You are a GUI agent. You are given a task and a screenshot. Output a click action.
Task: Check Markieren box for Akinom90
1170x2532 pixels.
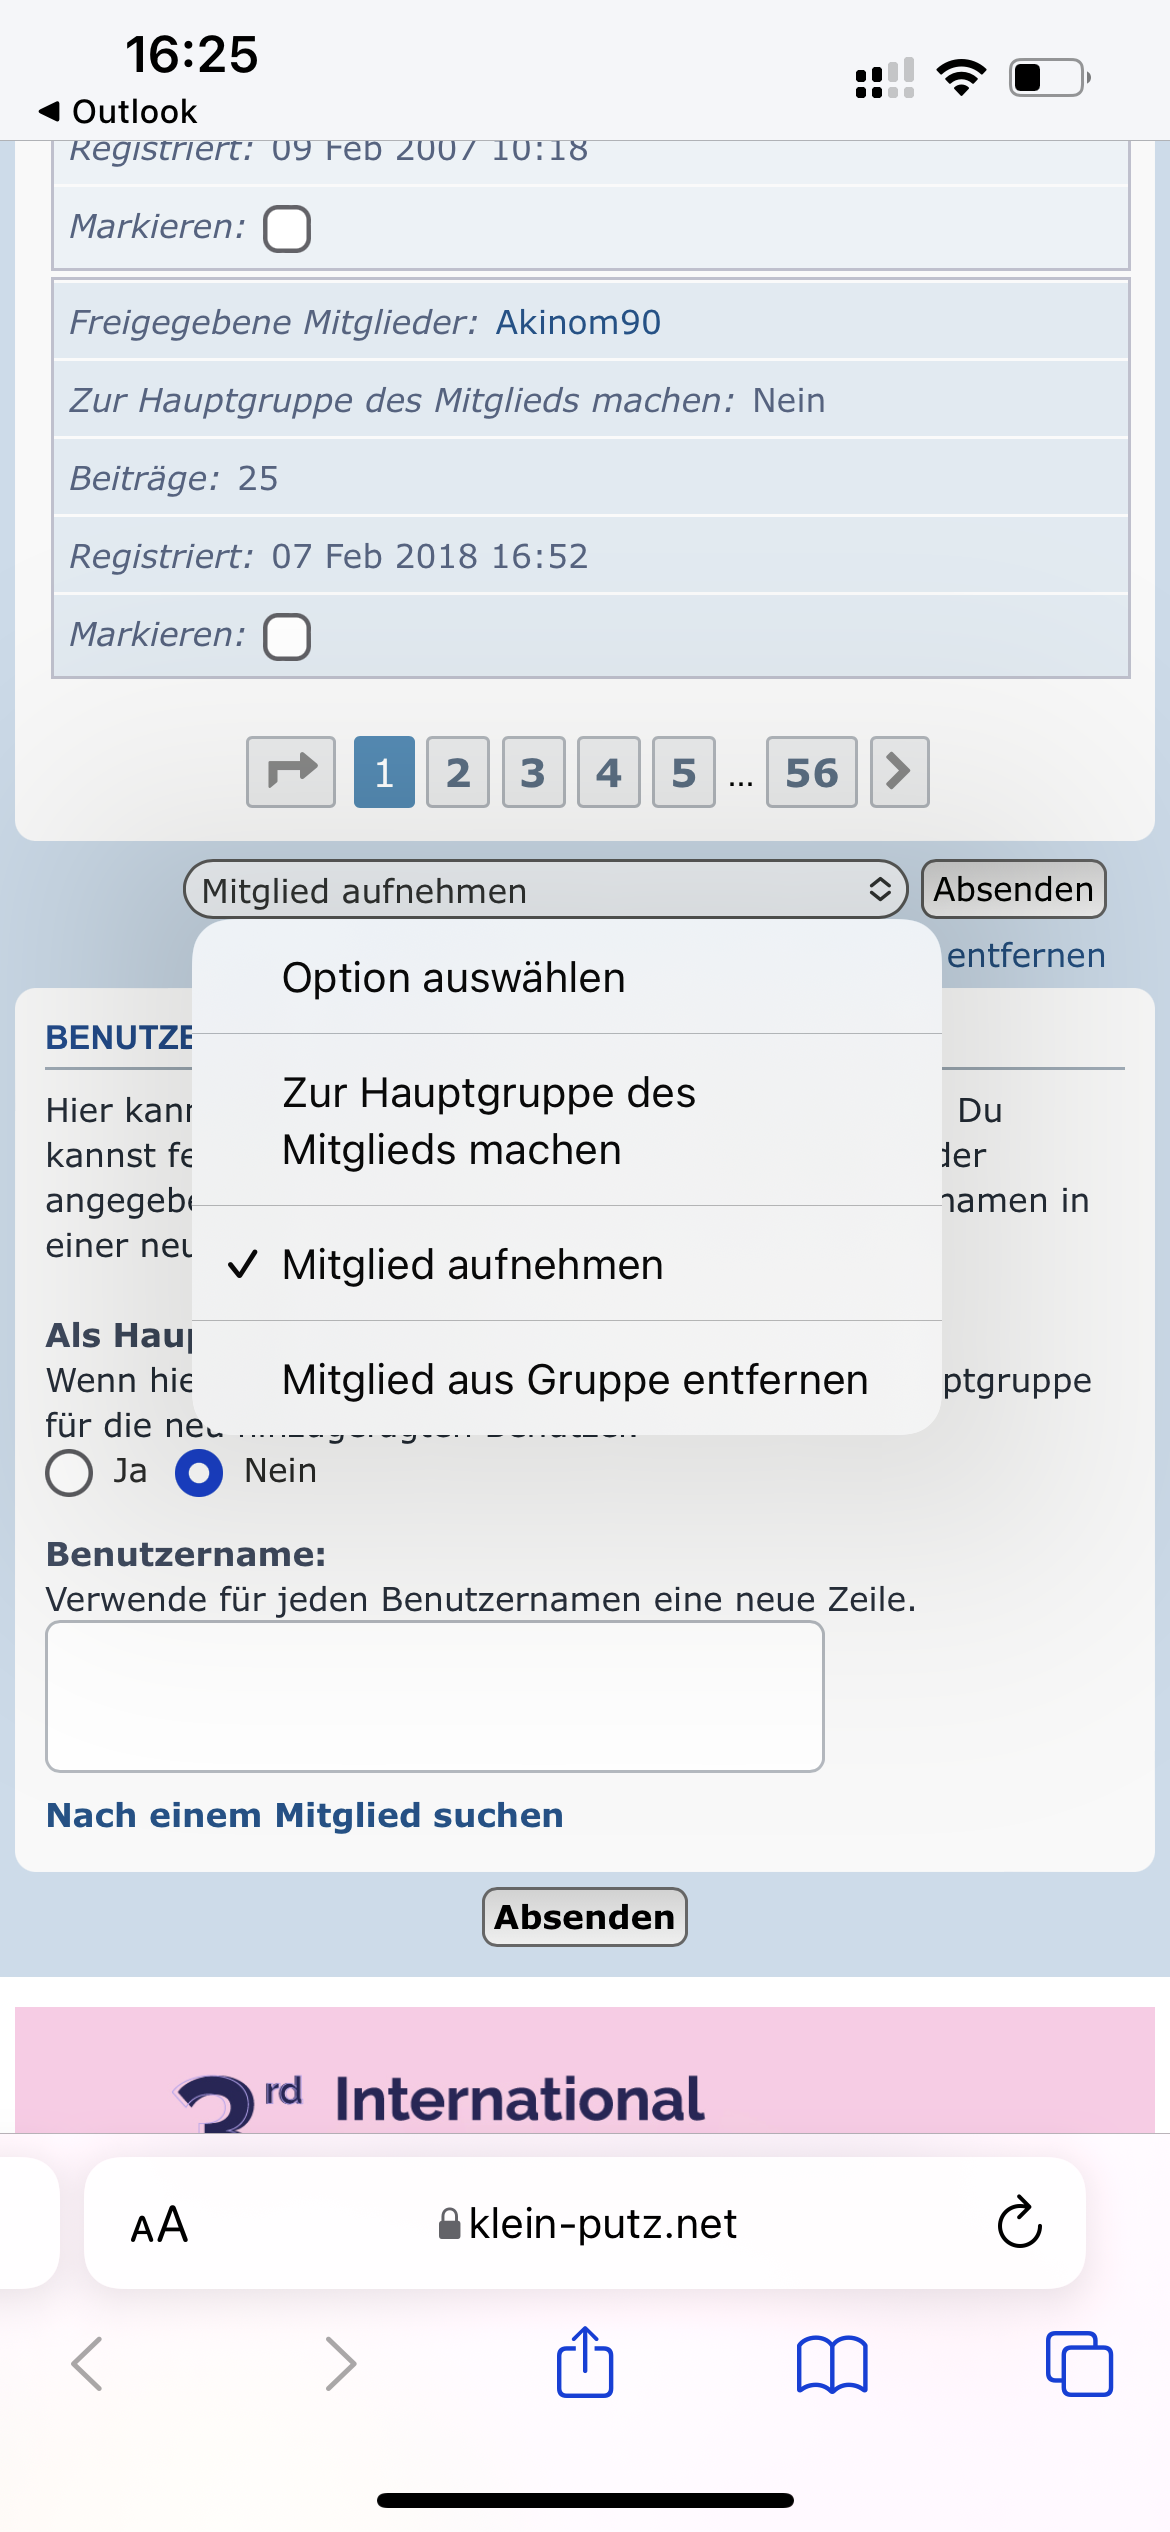click(x=287, y=636)
